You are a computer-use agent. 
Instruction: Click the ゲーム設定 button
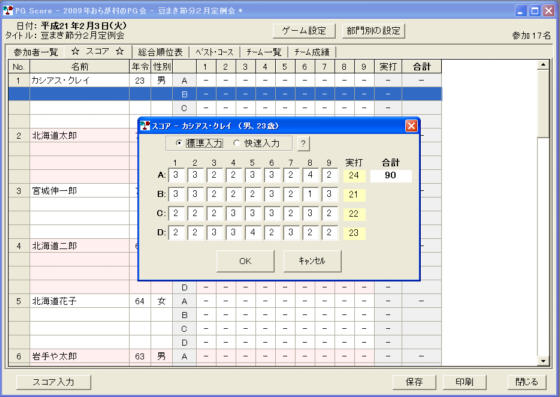[x=304, y=31]
